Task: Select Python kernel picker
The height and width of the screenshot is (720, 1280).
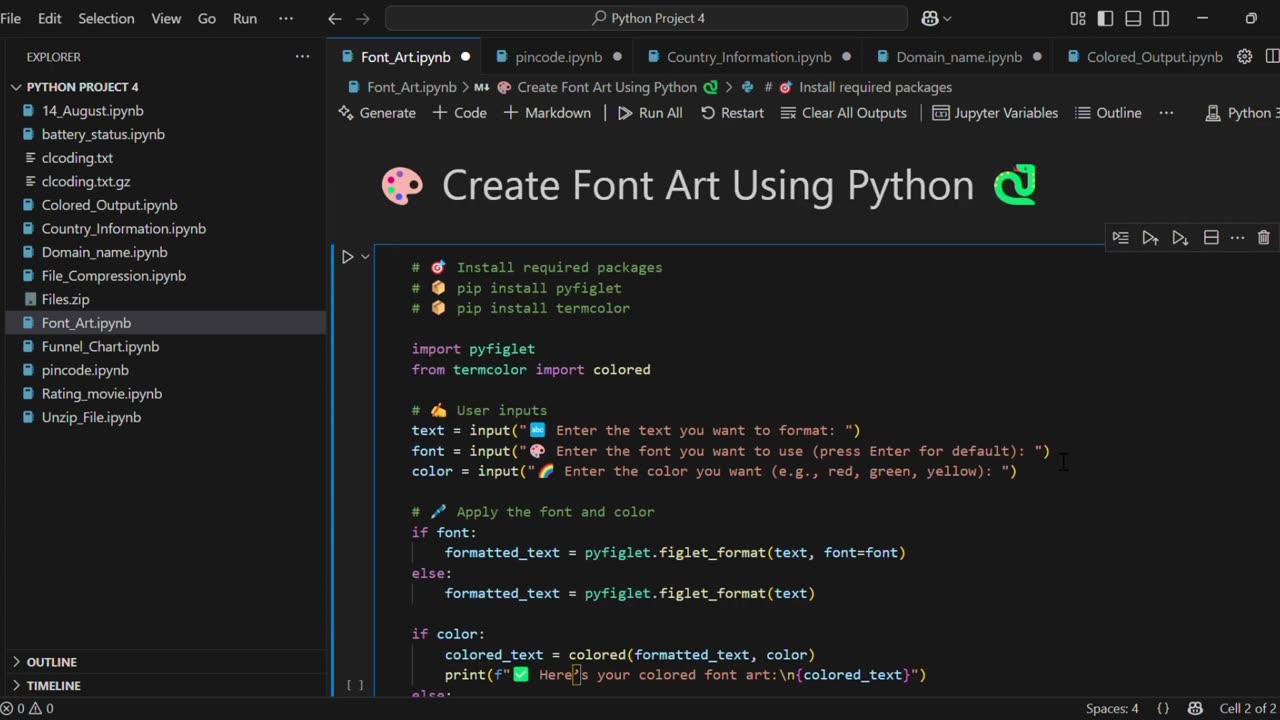Action: tap(1243, 113)
